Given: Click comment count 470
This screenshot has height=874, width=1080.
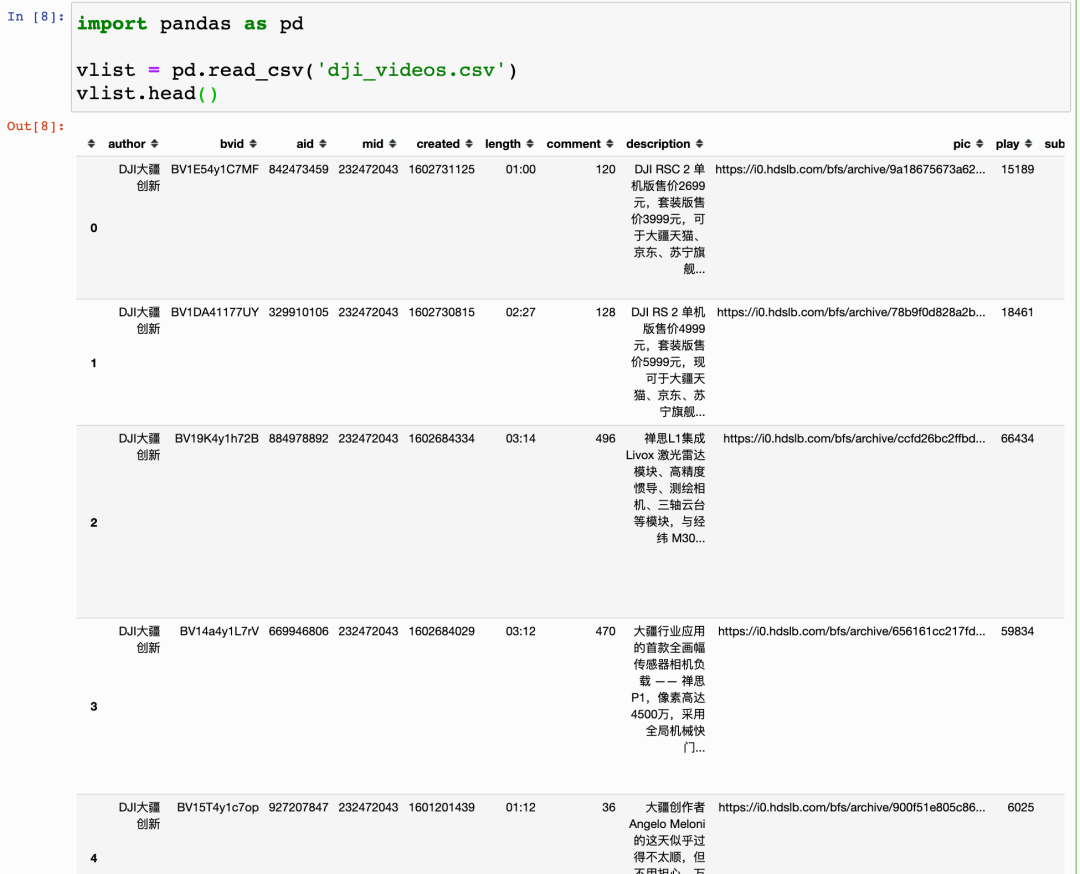Looking at the screenshot, I should tap(605, 632).
